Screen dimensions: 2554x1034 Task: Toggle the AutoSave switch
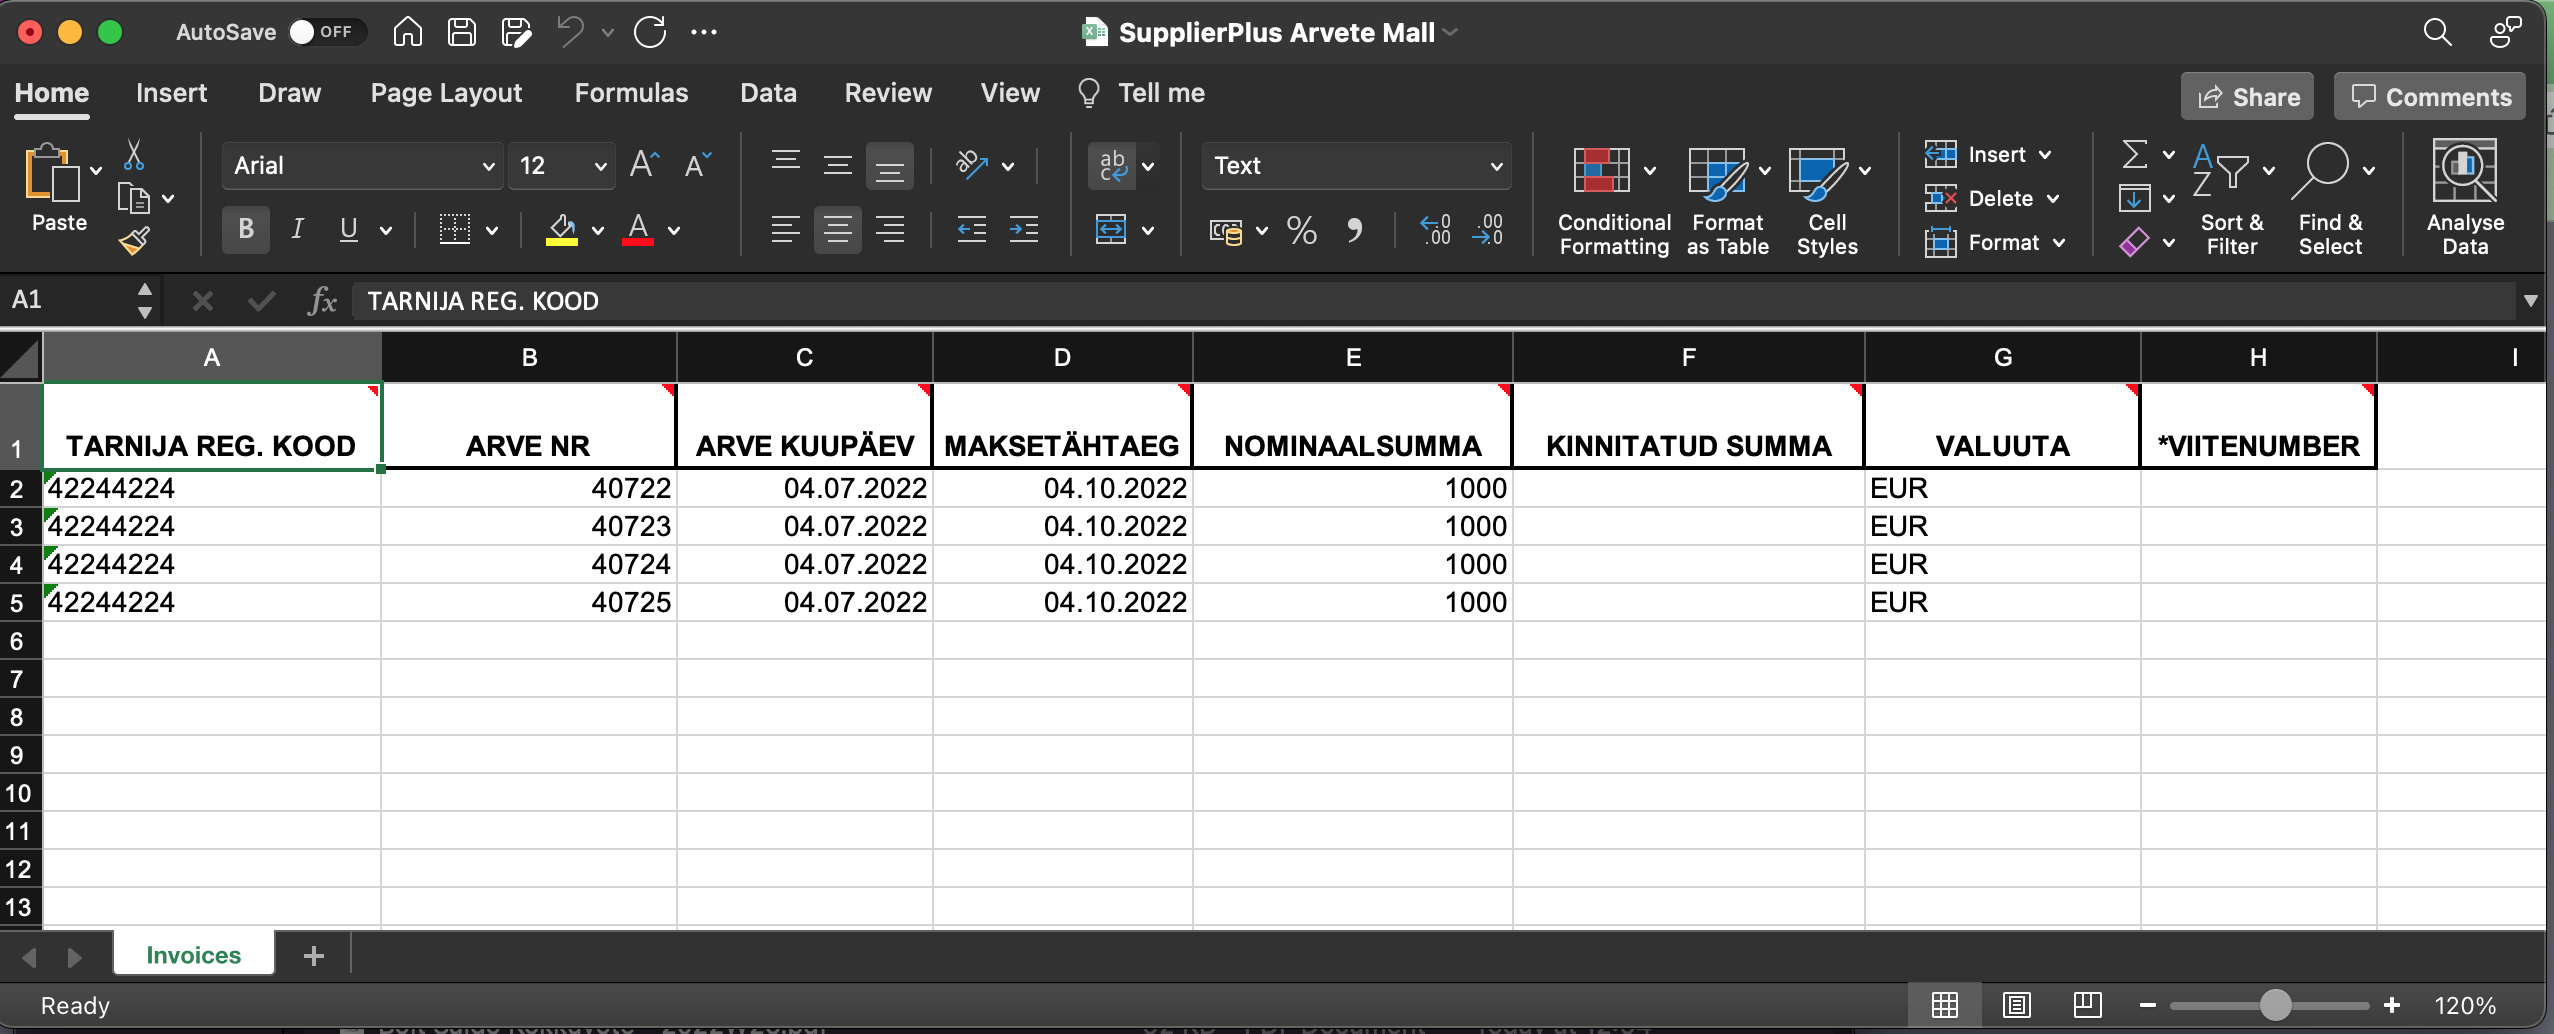point(320,32)
